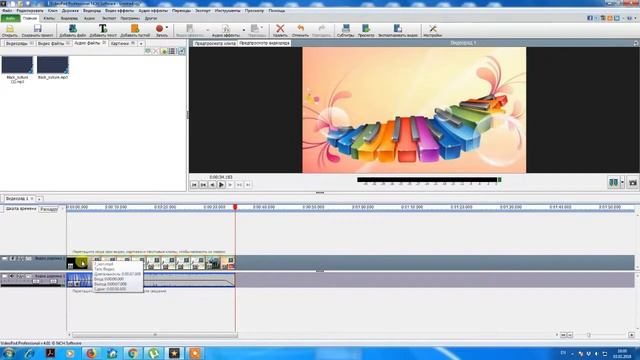
Task: Expand the arrow next to Аудио эффекты
Action: pyautogui.click(x=244, y=30)
